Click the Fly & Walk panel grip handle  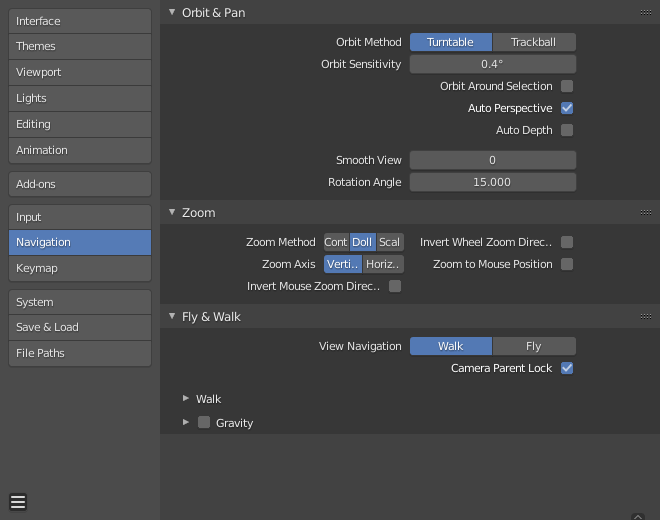coord(646,316)
